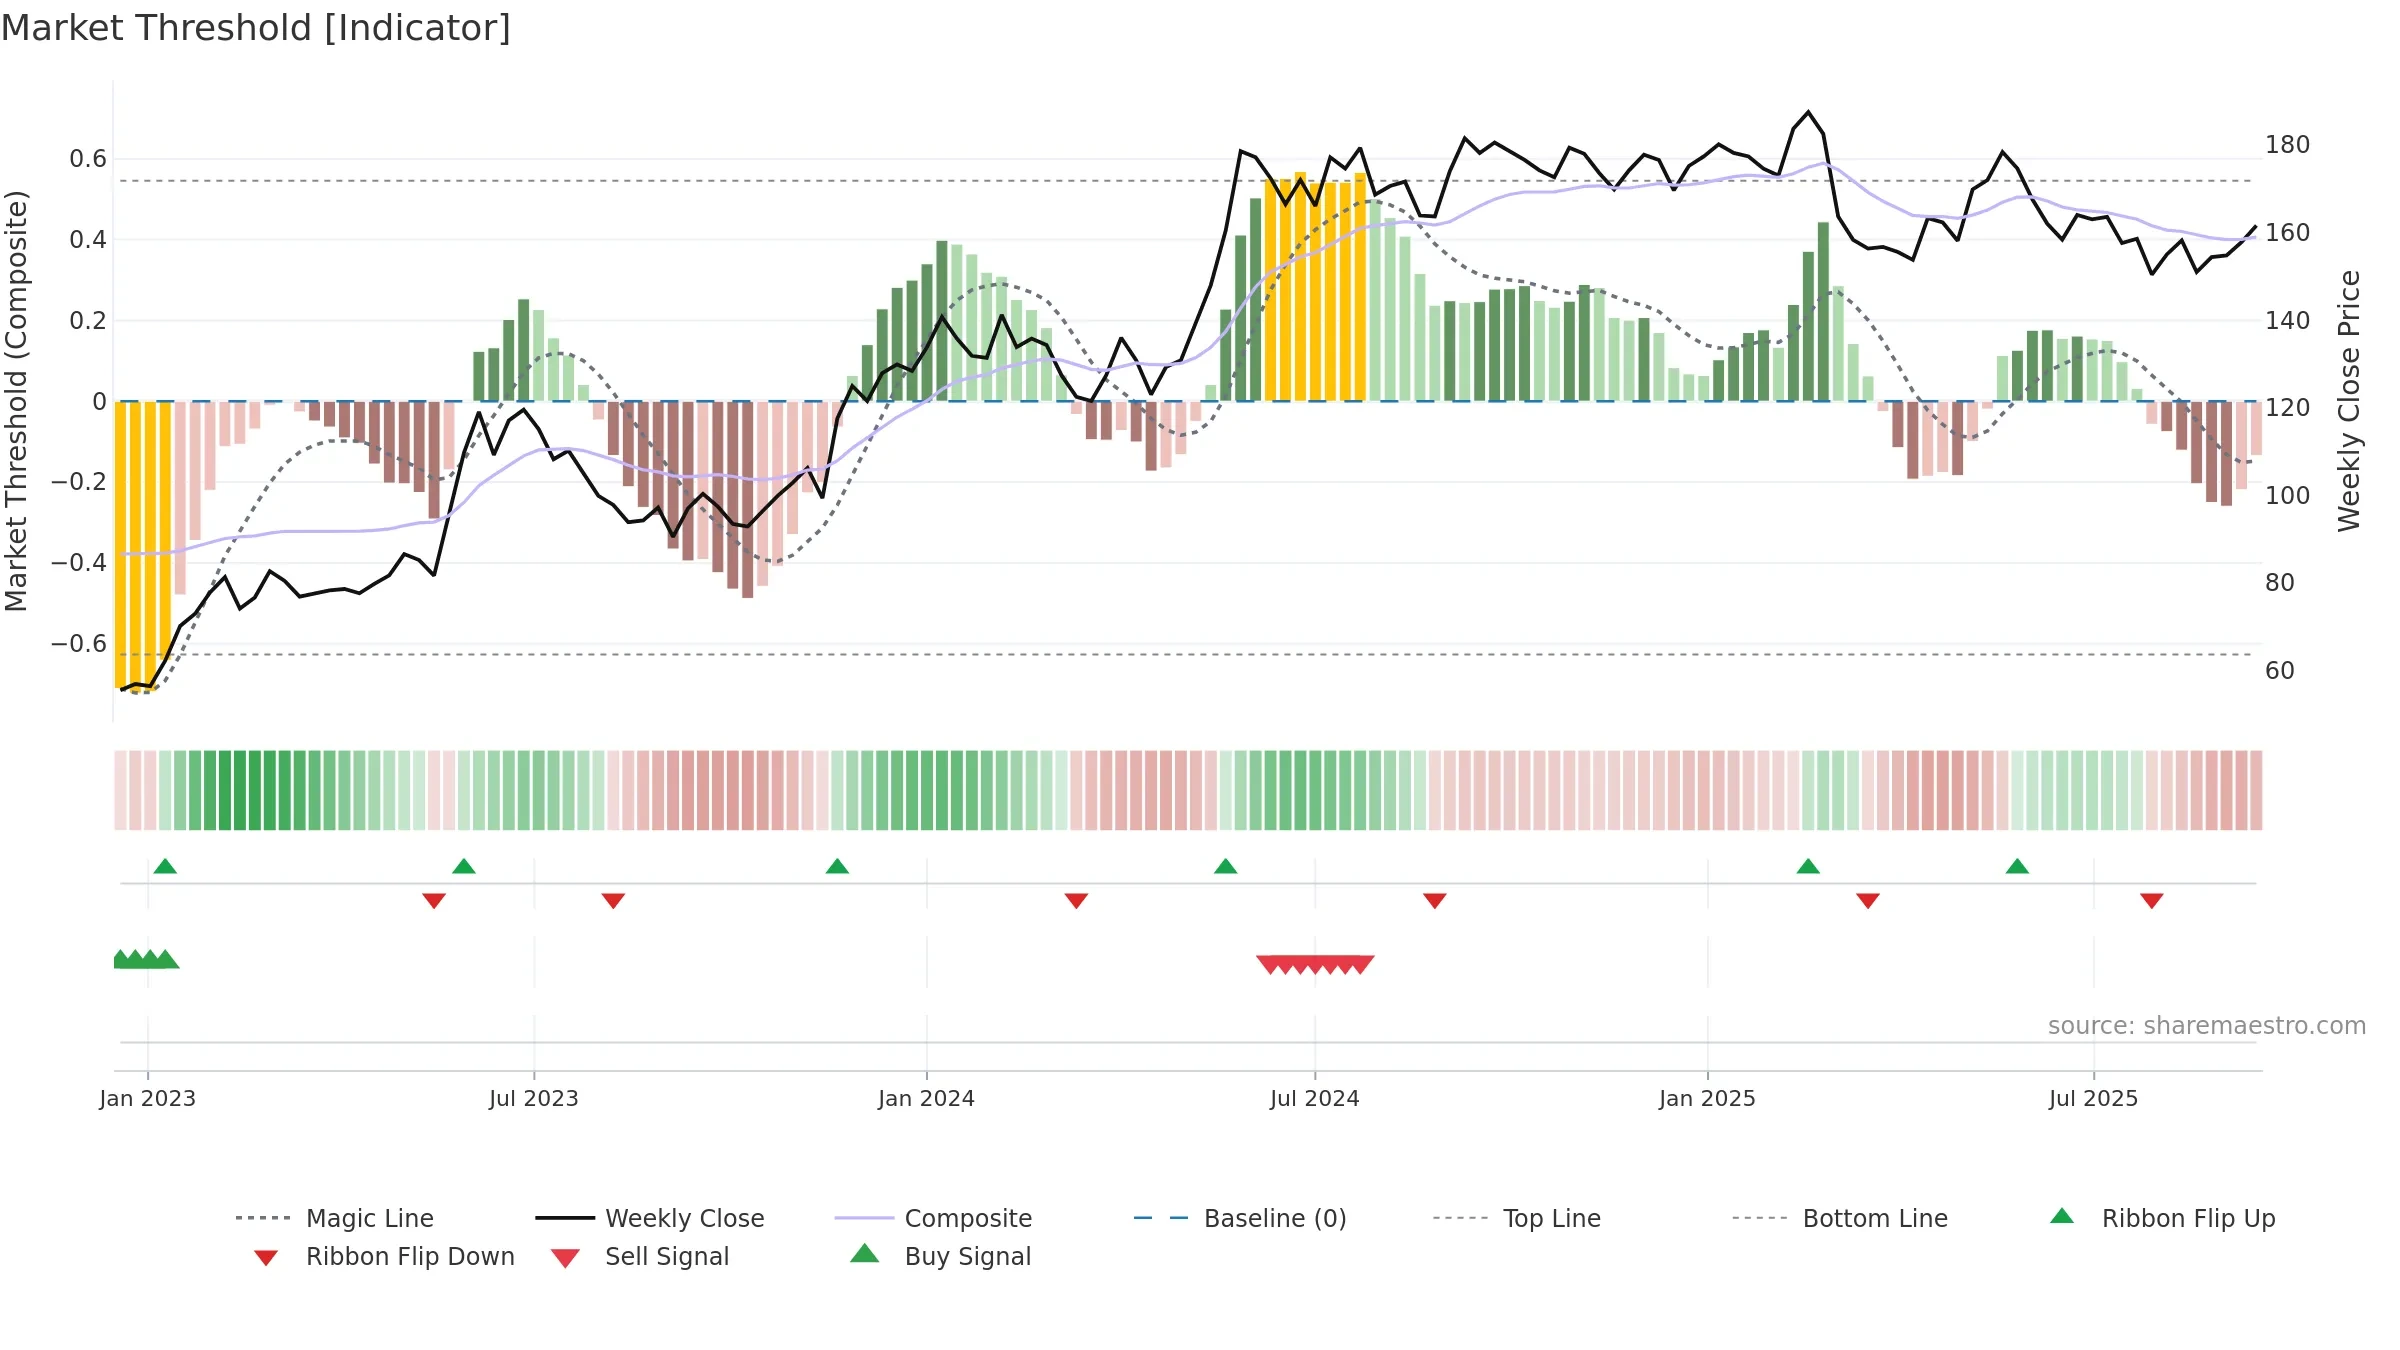Click the ribbon flip up marker around February 2025
2400x1350 pixels.
[x=1808, y=866]
